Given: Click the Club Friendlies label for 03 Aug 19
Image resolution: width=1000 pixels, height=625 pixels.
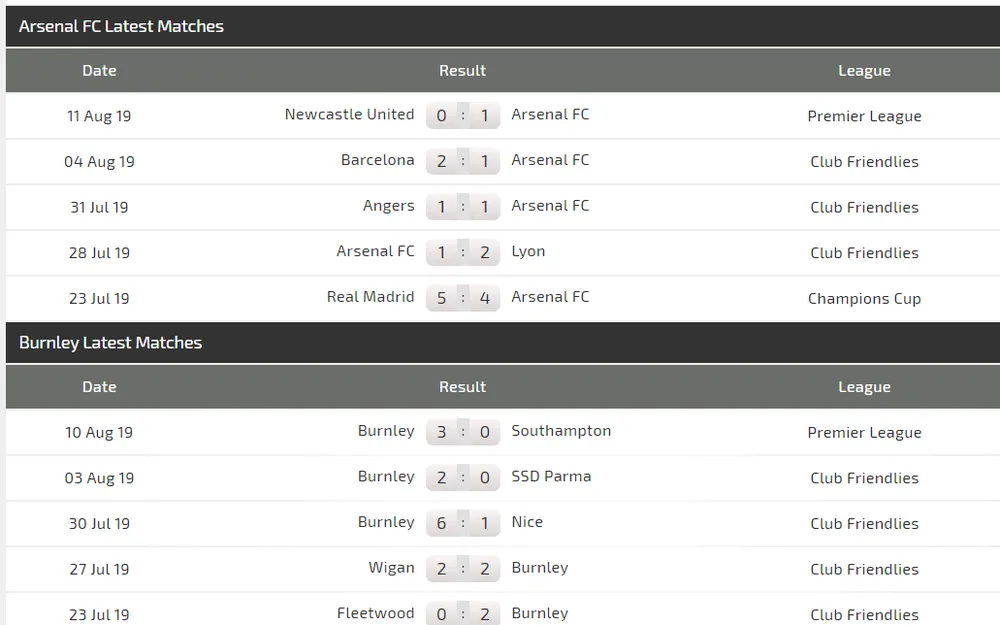Looking at the screenshot, I should pos(864,478).
